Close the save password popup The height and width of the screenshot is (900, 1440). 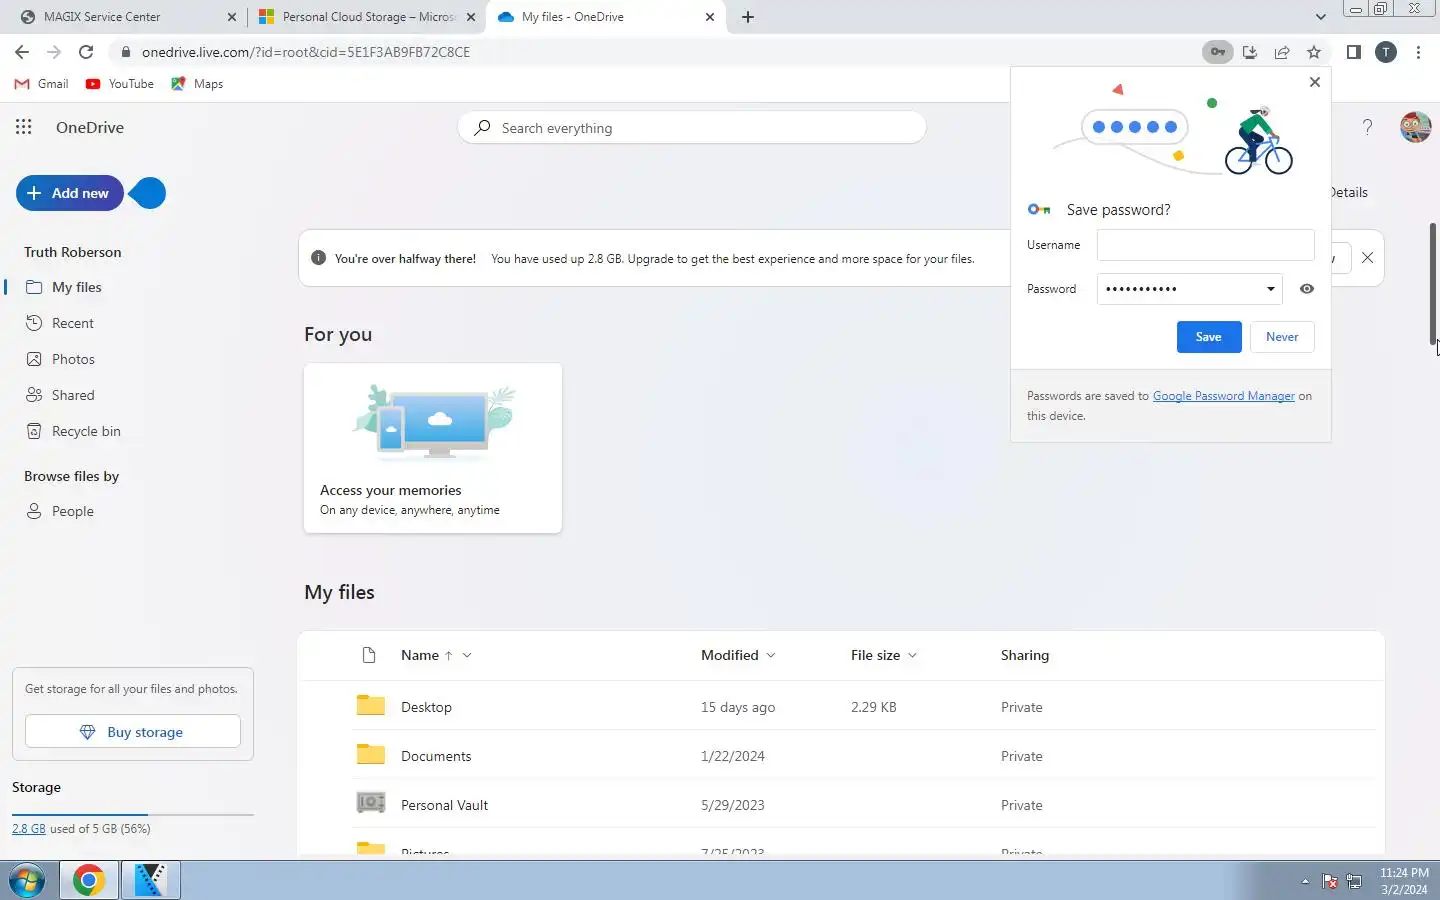point(1315,82)
